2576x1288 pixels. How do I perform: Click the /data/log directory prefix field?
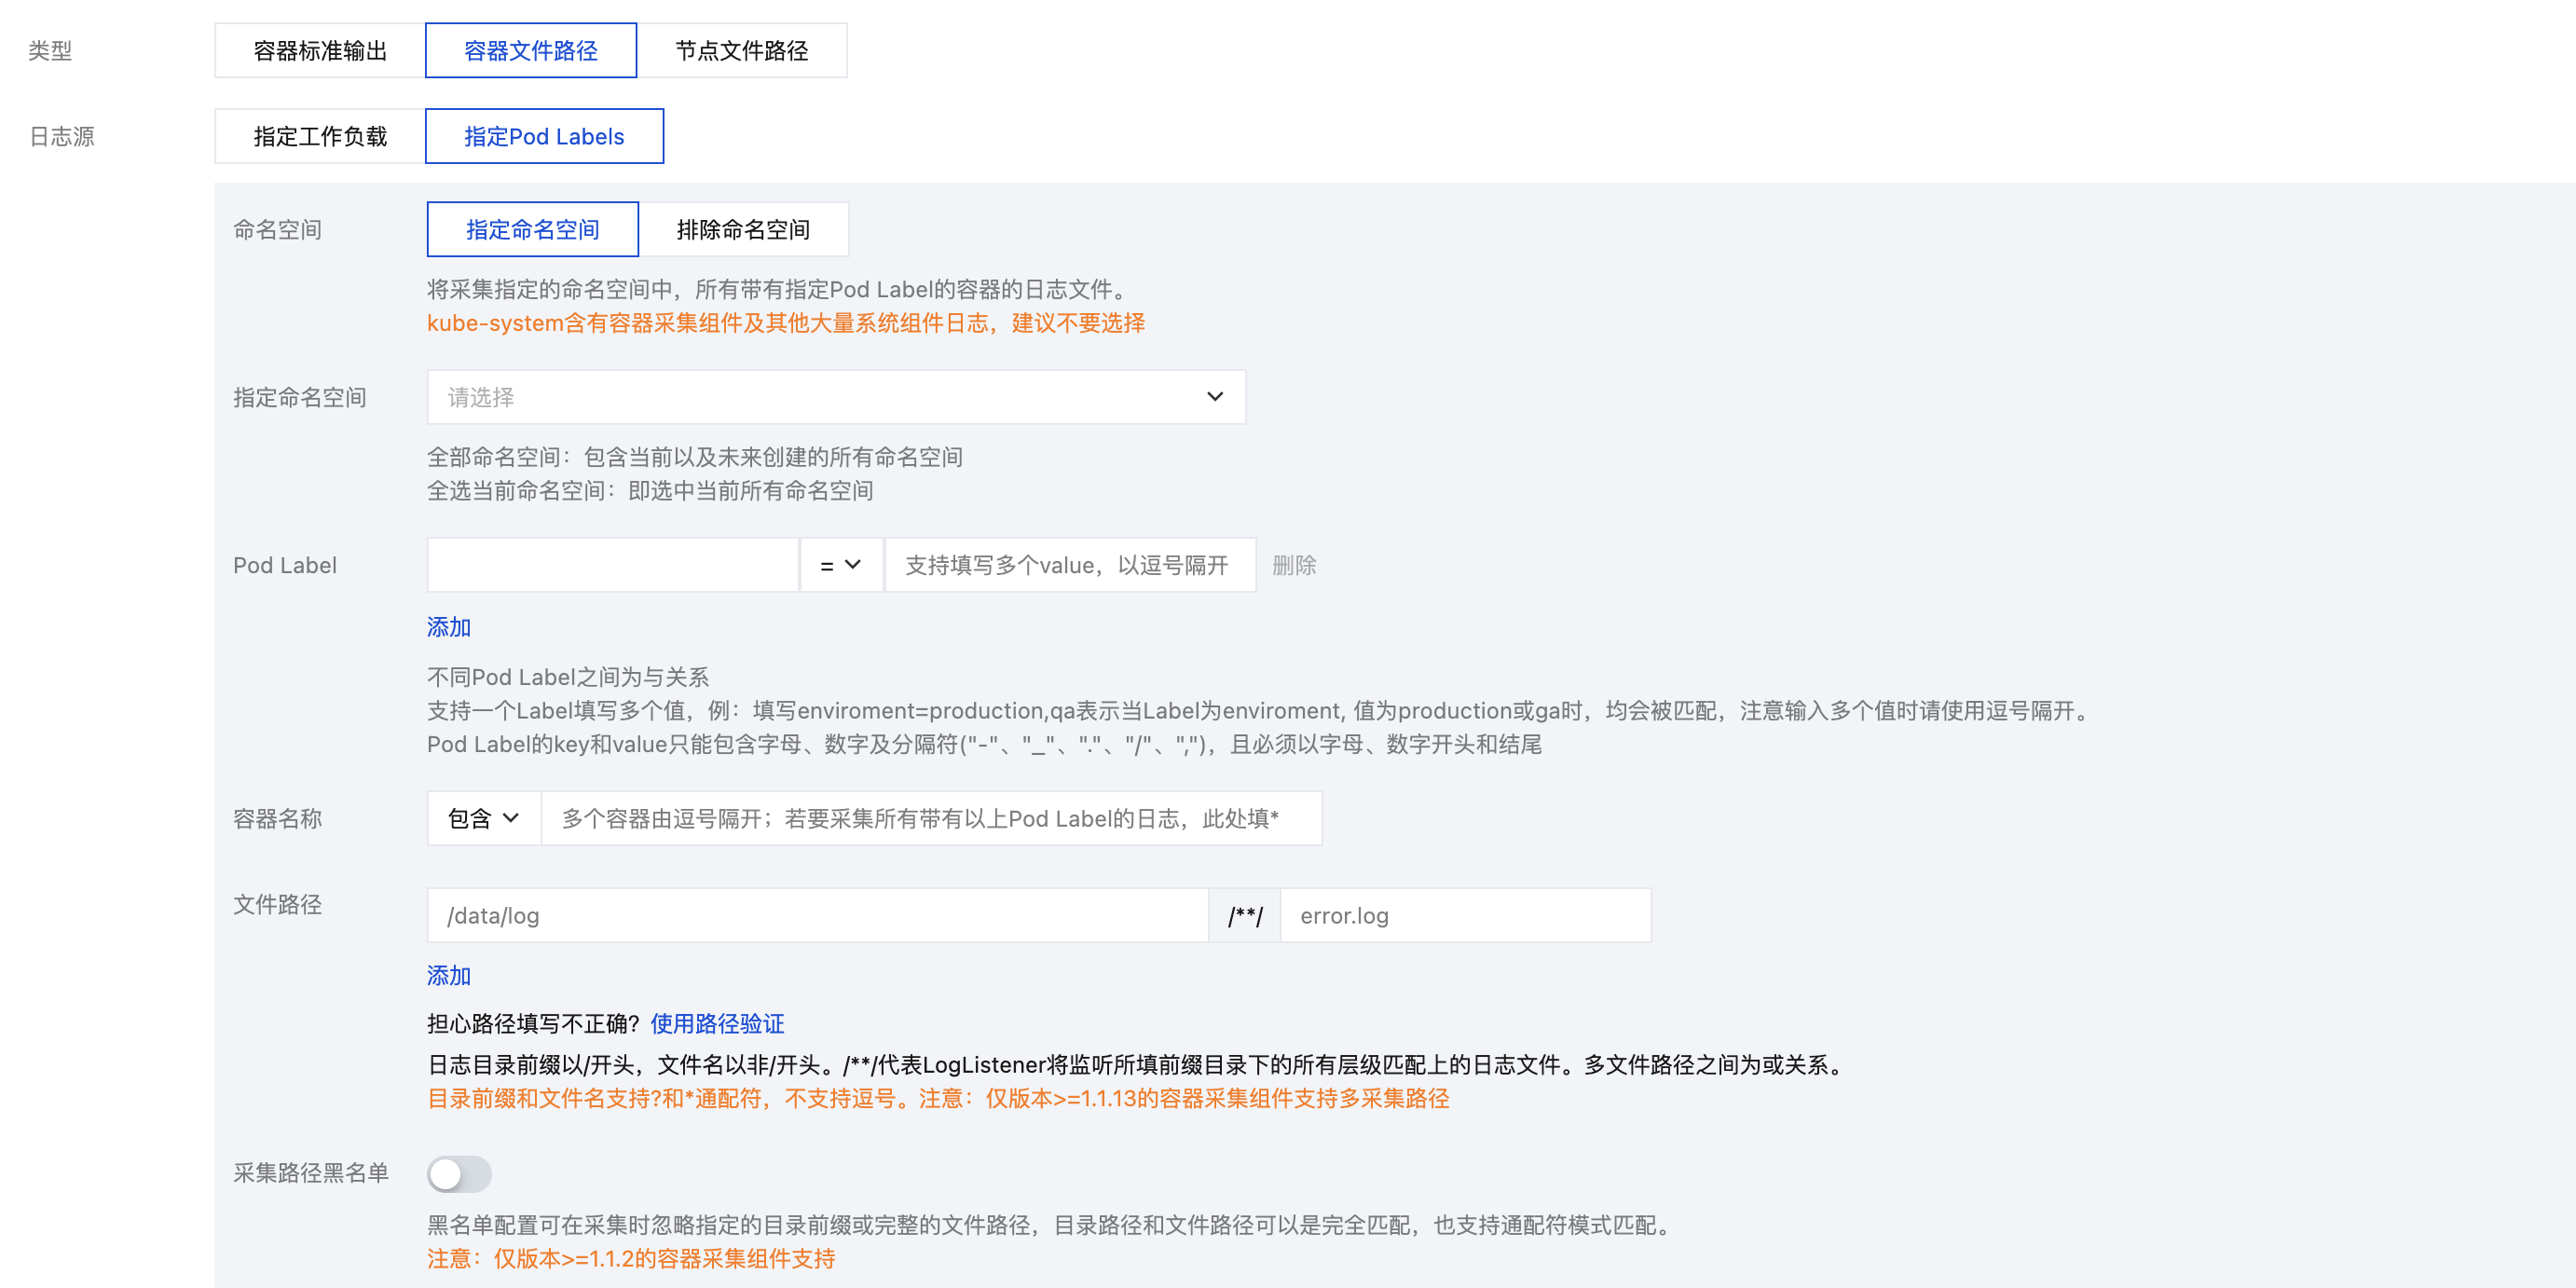[x=816, y=916]
